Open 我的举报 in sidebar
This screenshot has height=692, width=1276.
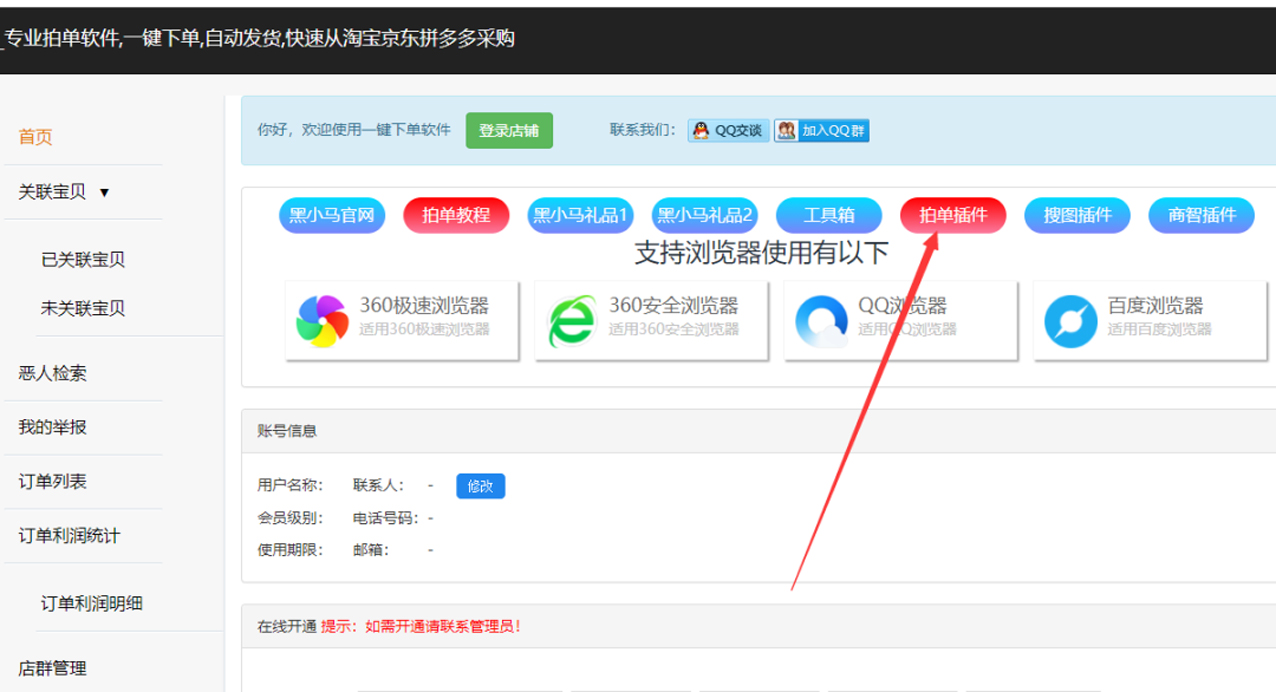(x=53, y=427)
